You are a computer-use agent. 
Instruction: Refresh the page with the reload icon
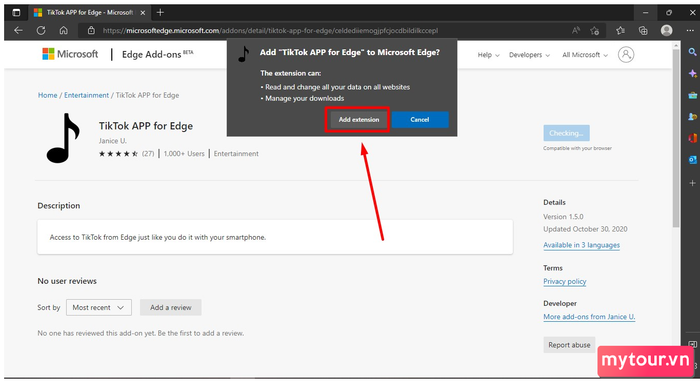tap(41, 30)
